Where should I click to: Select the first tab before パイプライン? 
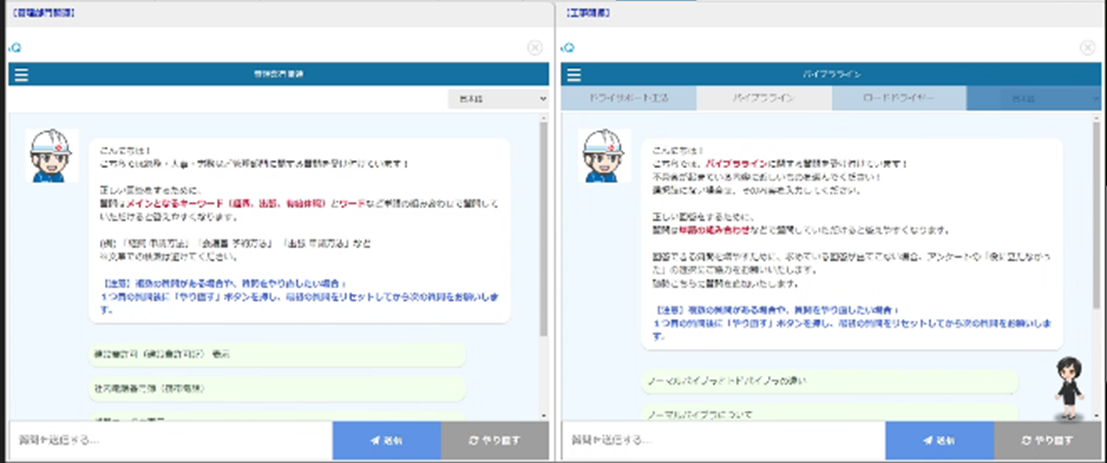(629, 99)
